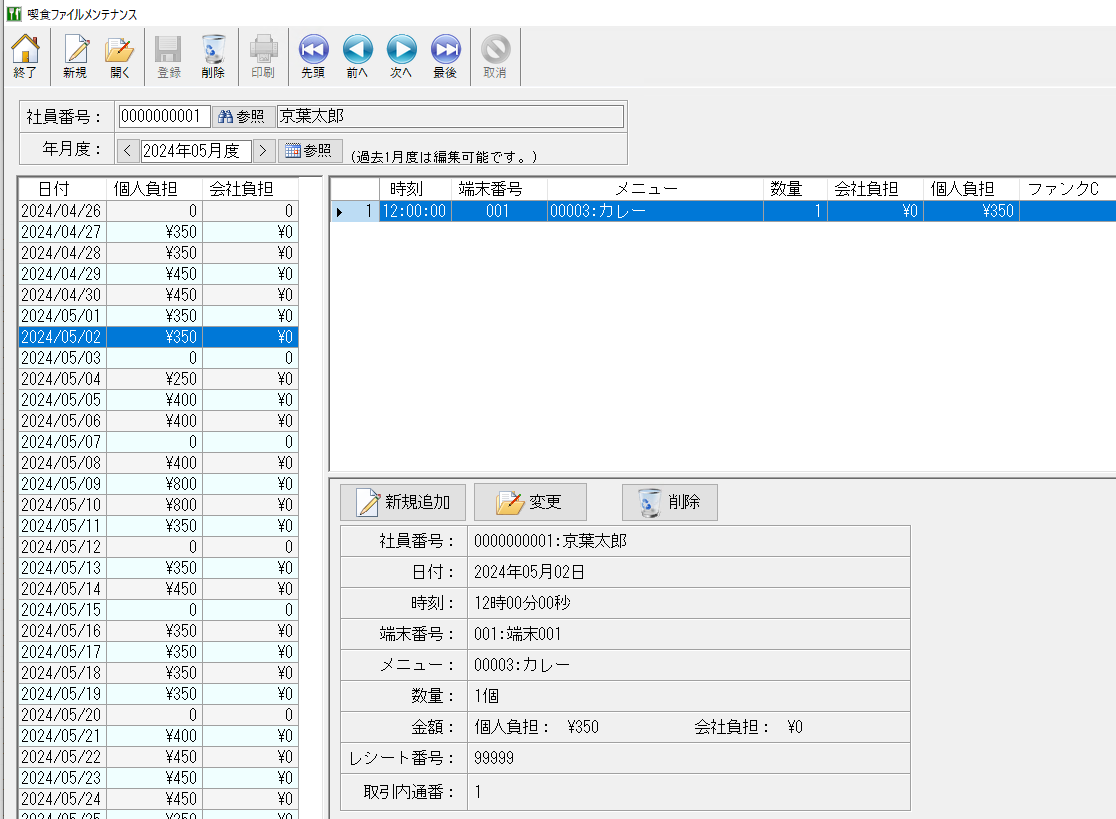
Task: Jump to last record with 最後
Action: tap(445, 55)
